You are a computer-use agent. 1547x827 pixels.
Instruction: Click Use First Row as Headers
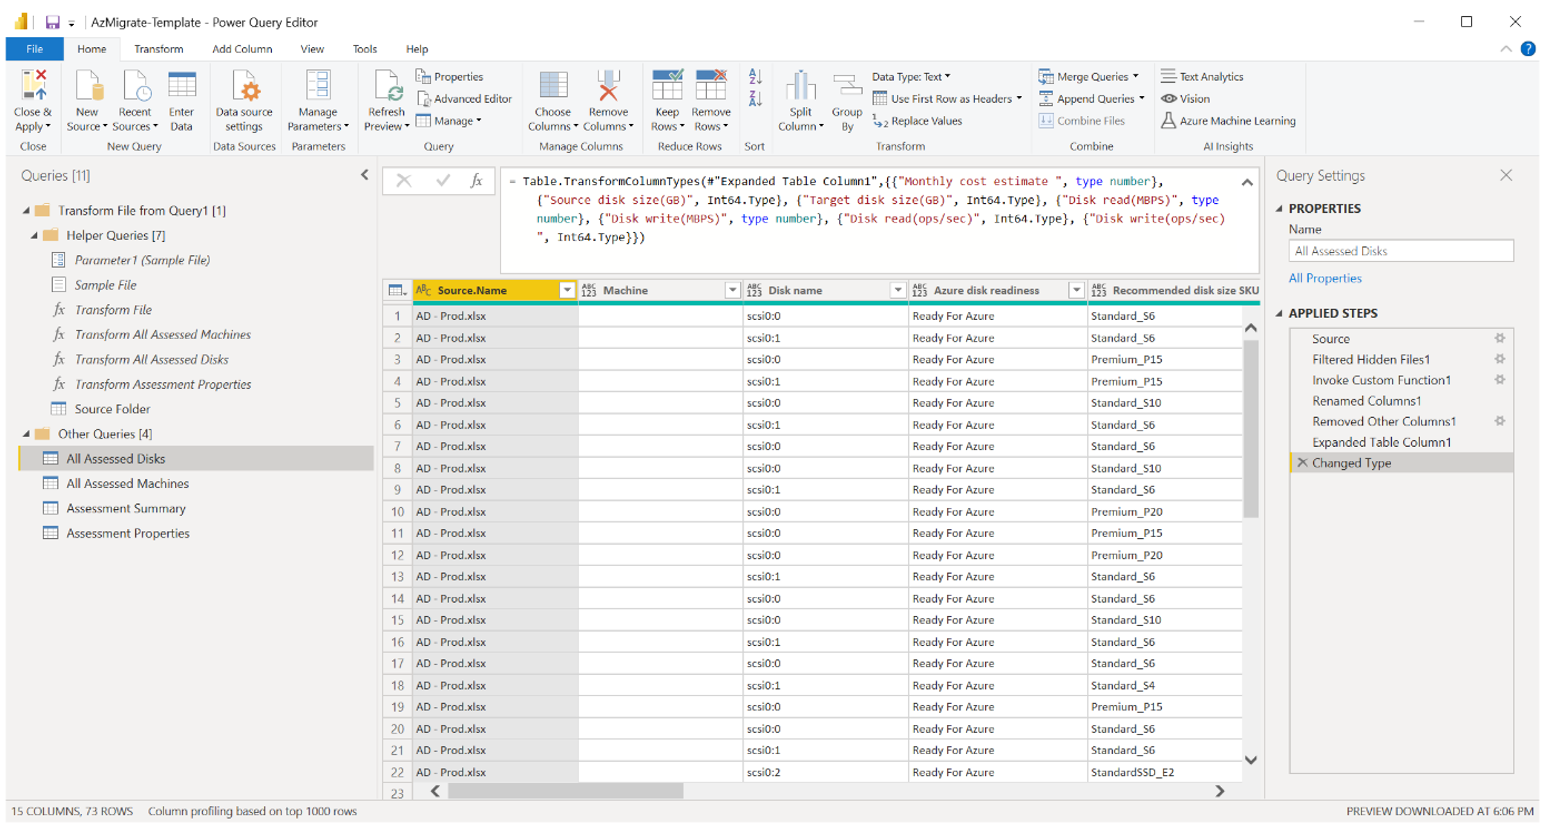(x=947, y=99)
